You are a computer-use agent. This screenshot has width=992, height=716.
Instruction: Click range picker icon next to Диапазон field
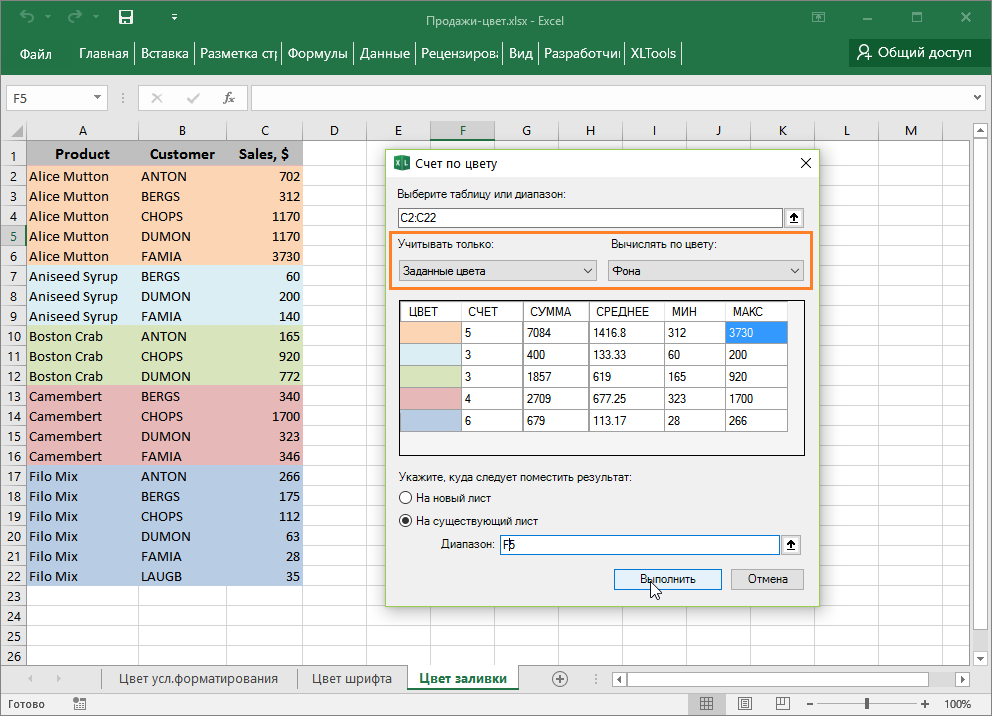[792, 545]
